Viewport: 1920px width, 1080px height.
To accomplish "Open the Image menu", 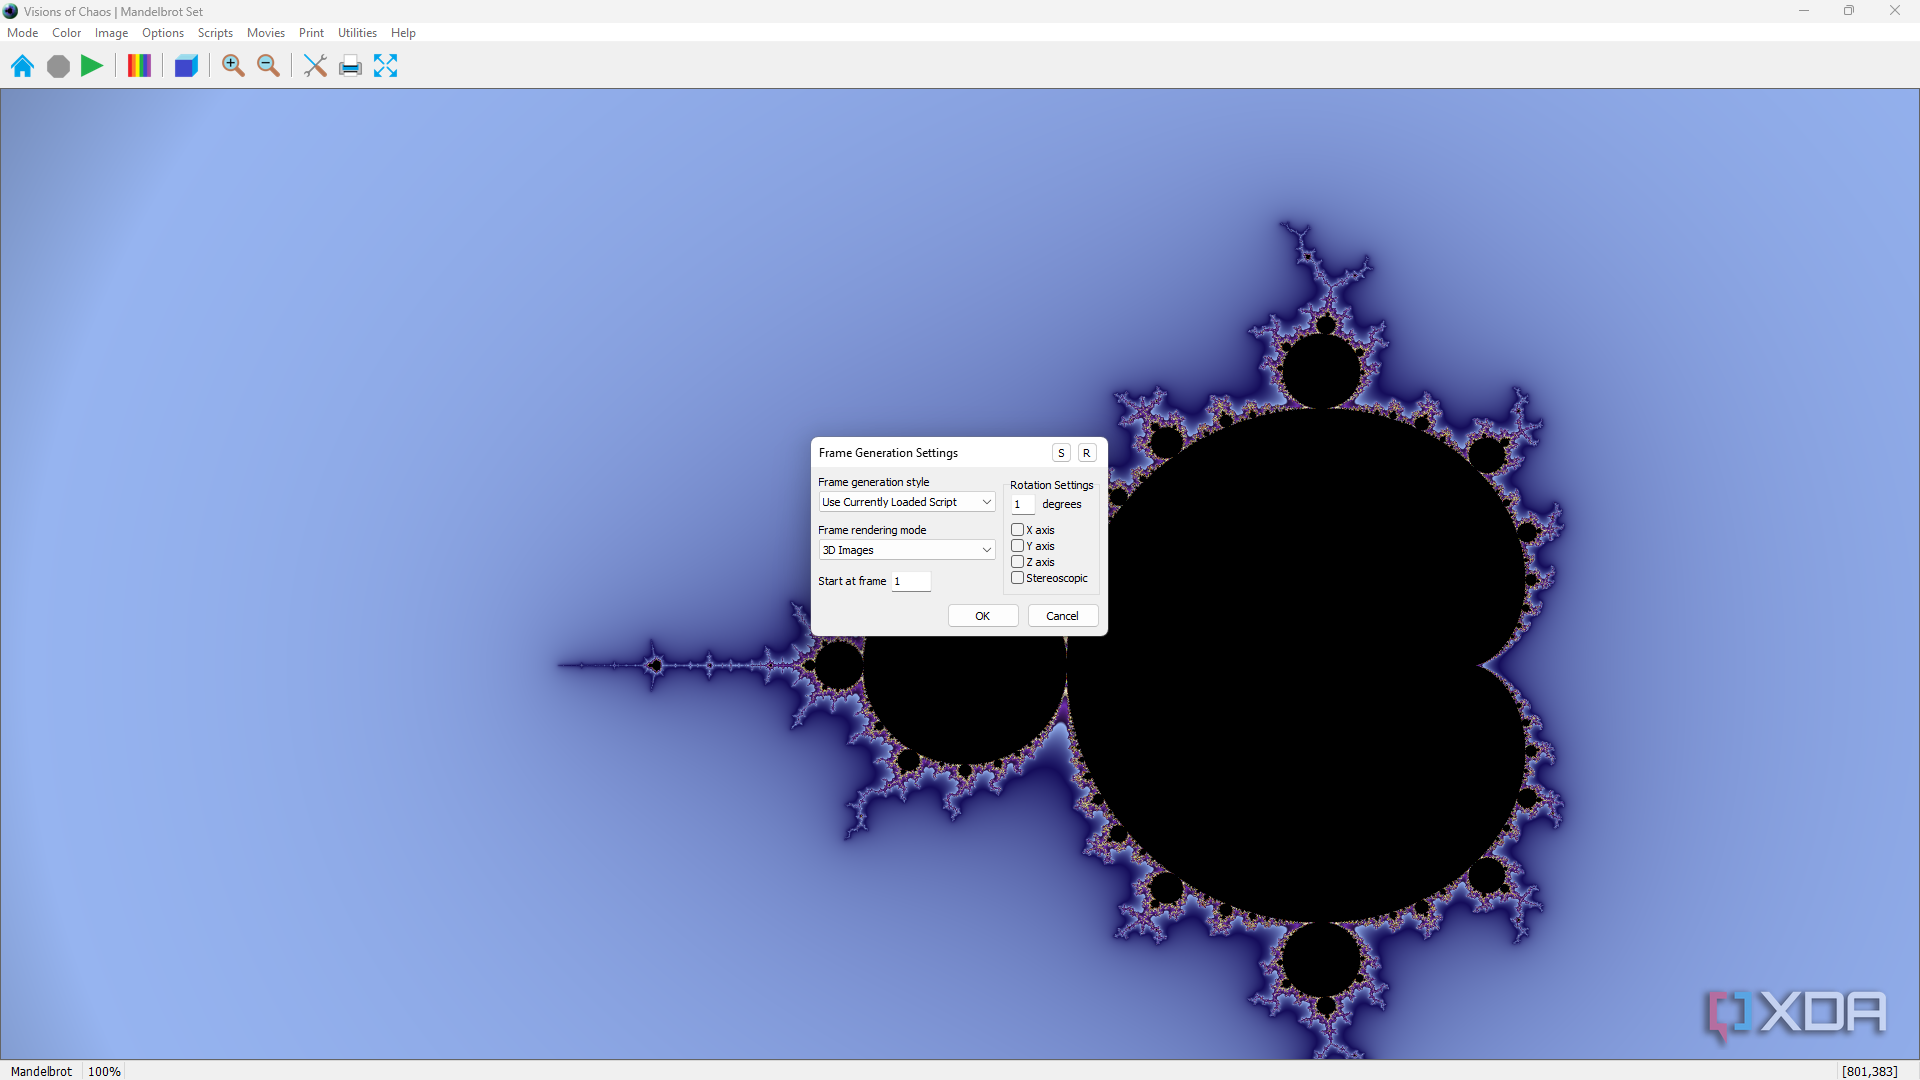I will (111, 33).
